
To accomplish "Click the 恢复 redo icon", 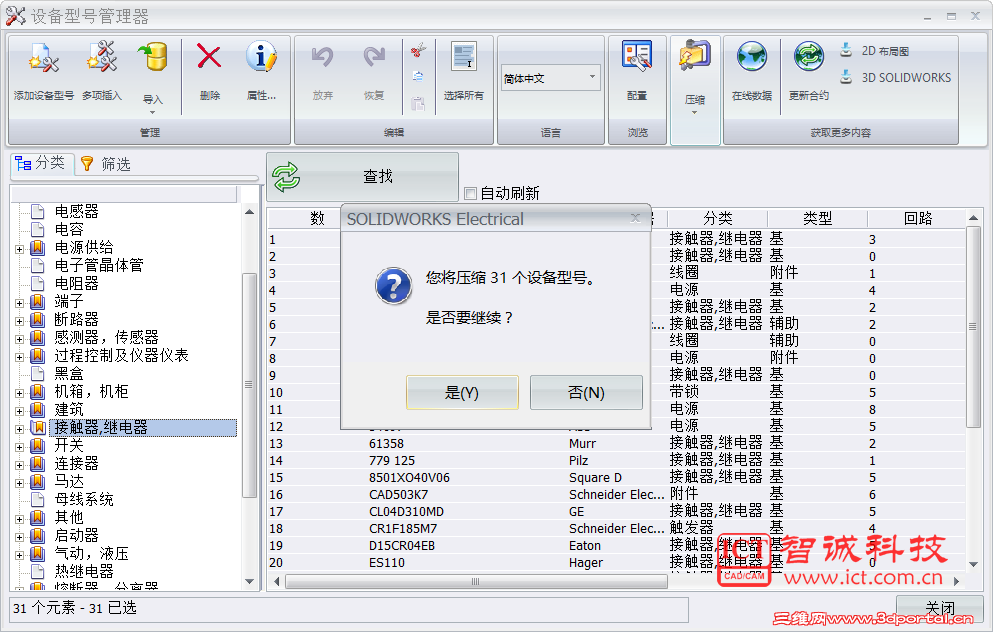I will coord(374,58).
